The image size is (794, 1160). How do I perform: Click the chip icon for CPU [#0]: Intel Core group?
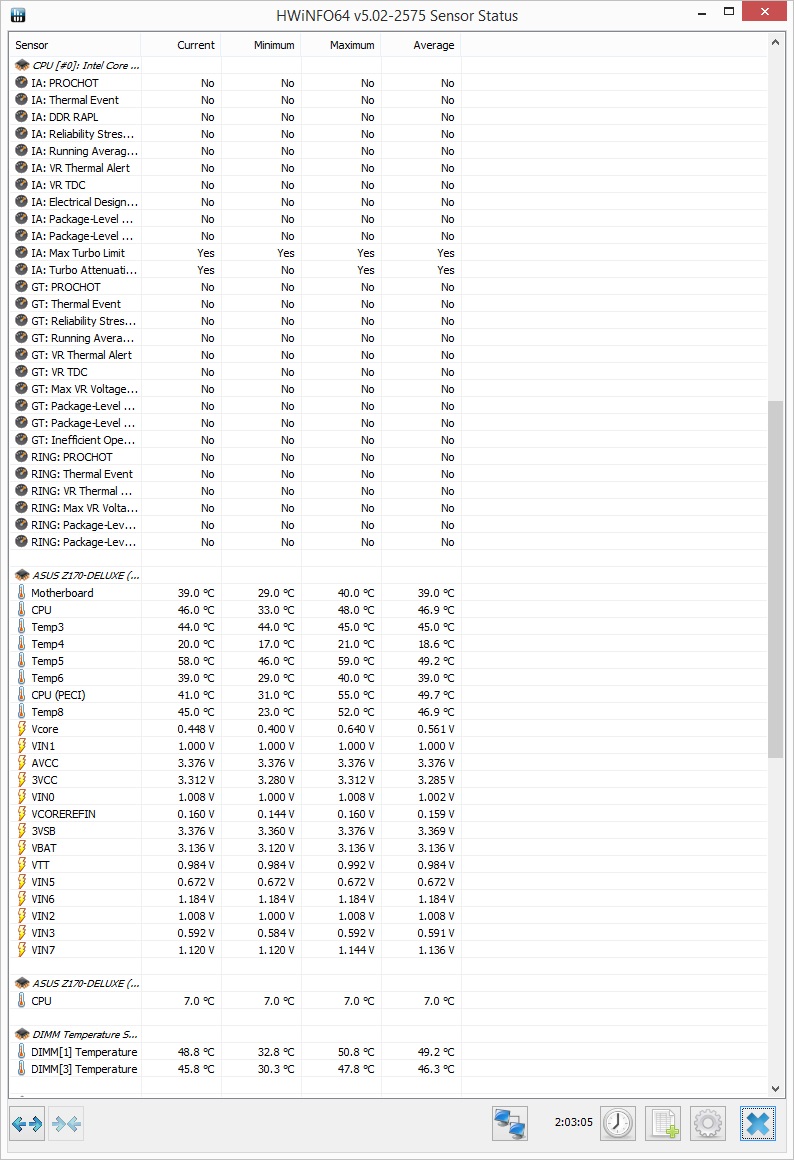22,65
